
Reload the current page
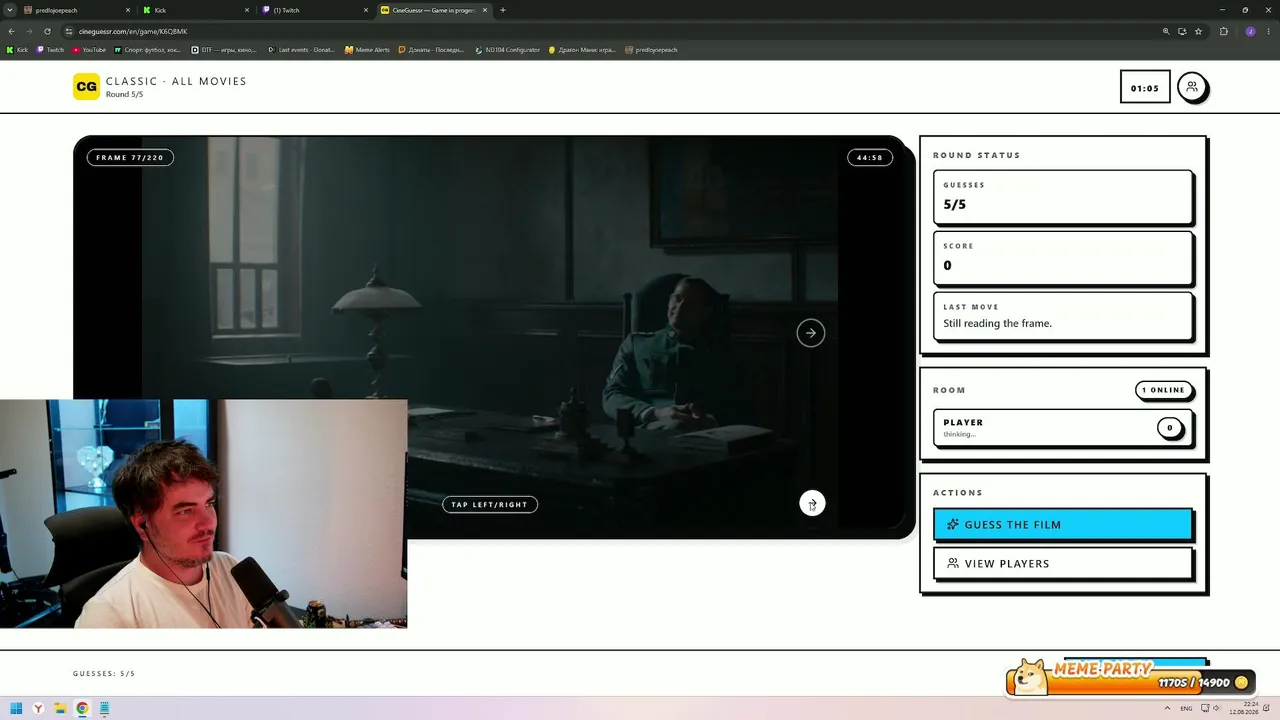pos(47,31)
